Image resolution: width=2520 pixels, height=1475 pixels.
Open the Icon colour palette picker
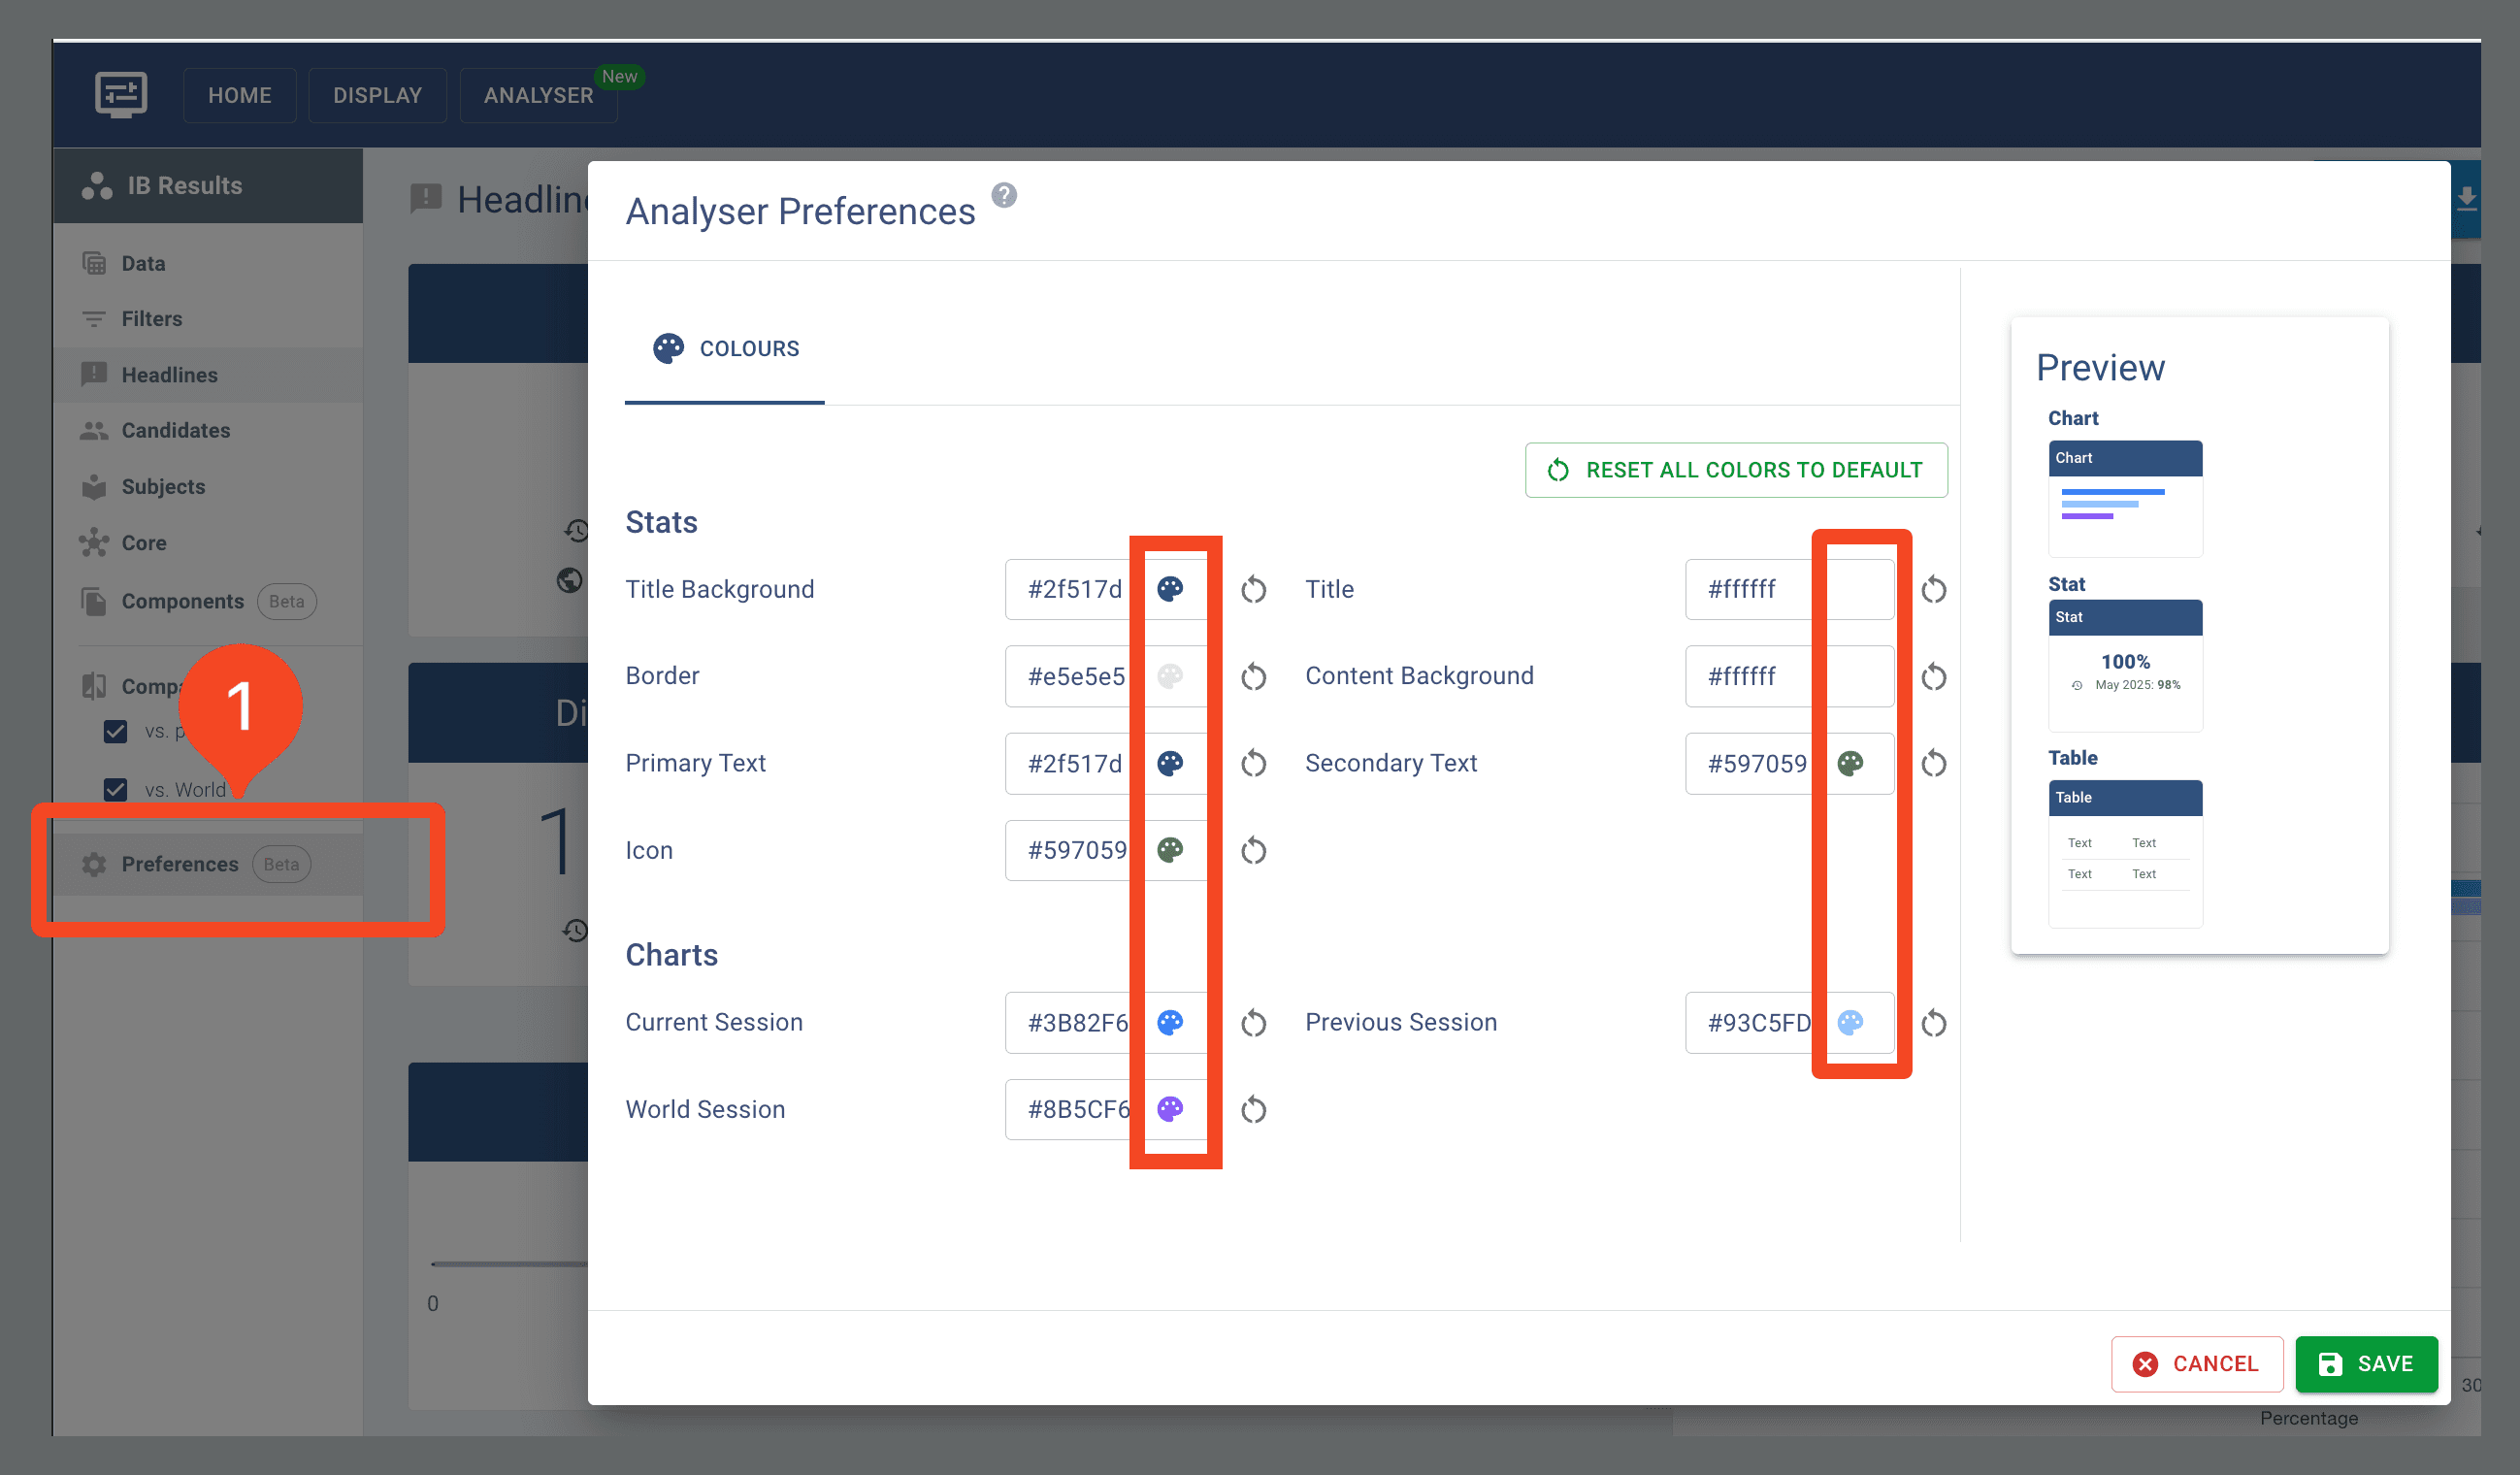pos(1170,850)
